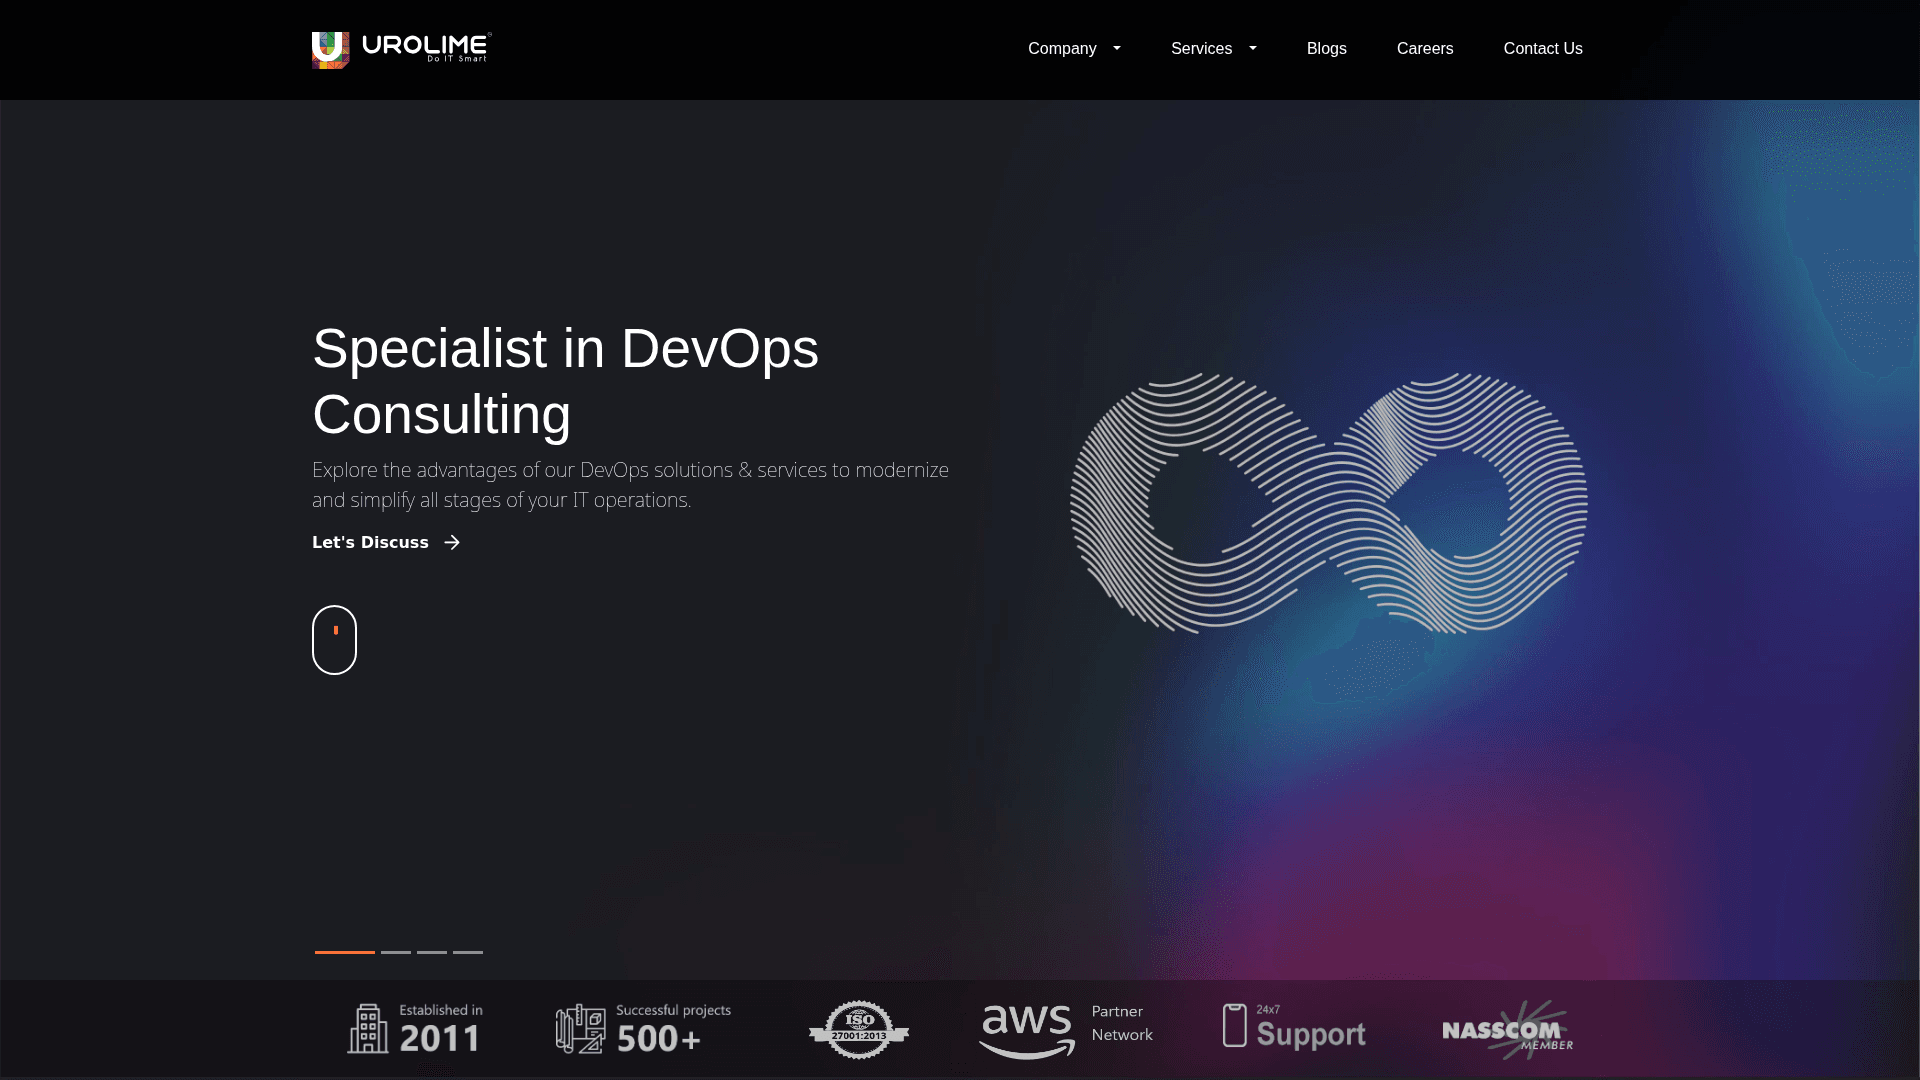The image size is (1920, 1080).
Task: Navigate to the Careers page
Action: point(1424,48)
